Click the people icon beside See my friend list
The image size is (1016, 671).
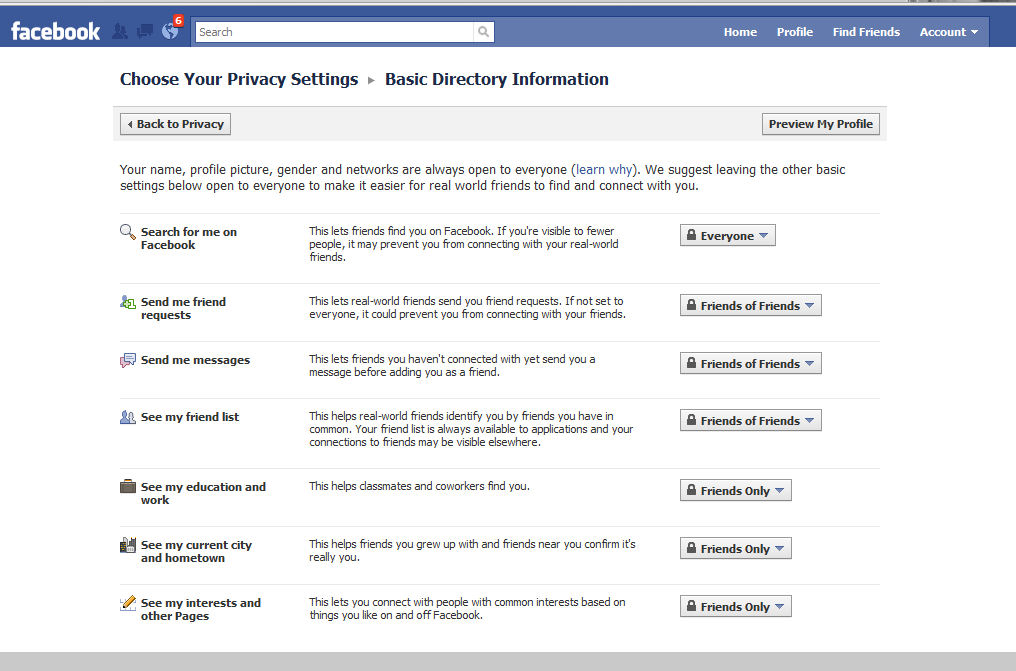pos(128,417)
